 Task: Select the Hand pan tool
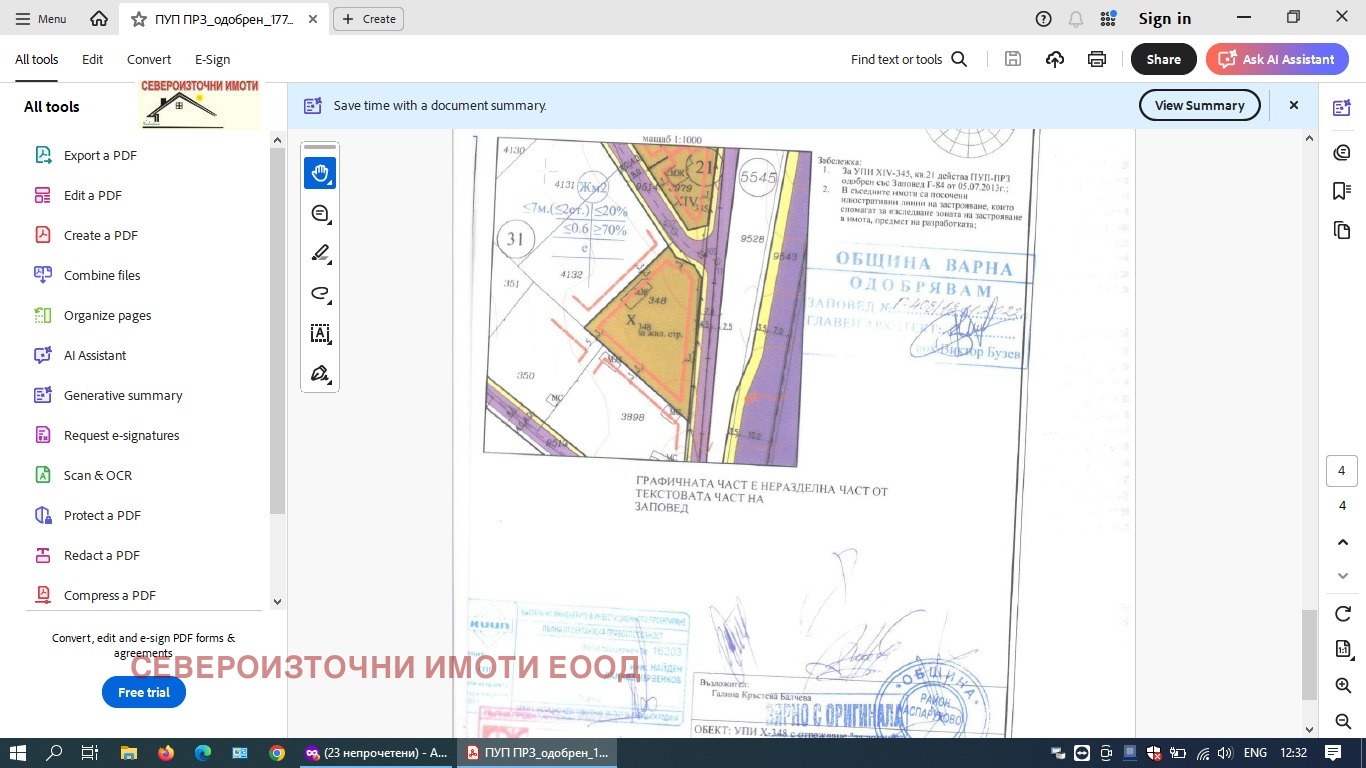[320, 173]
